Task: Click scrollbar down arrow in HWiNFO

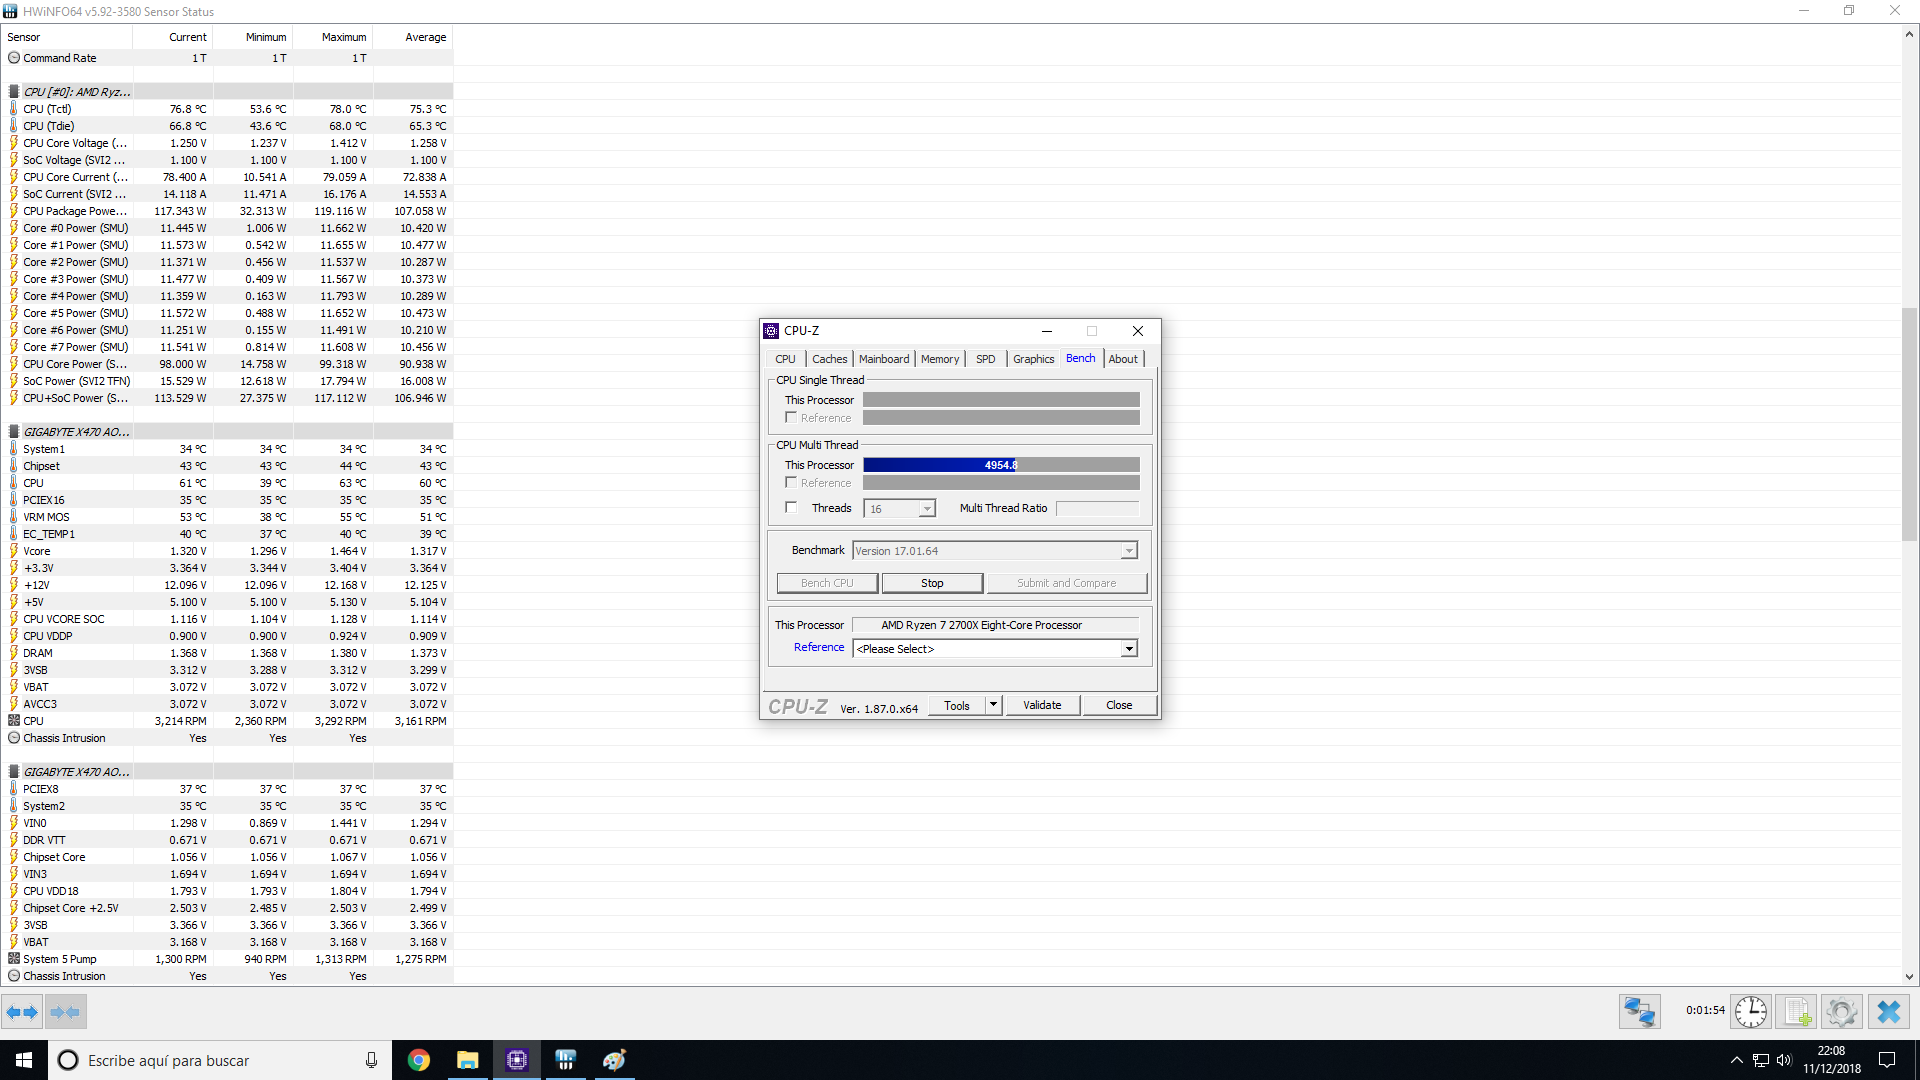Action: [x=1909, y=977]
